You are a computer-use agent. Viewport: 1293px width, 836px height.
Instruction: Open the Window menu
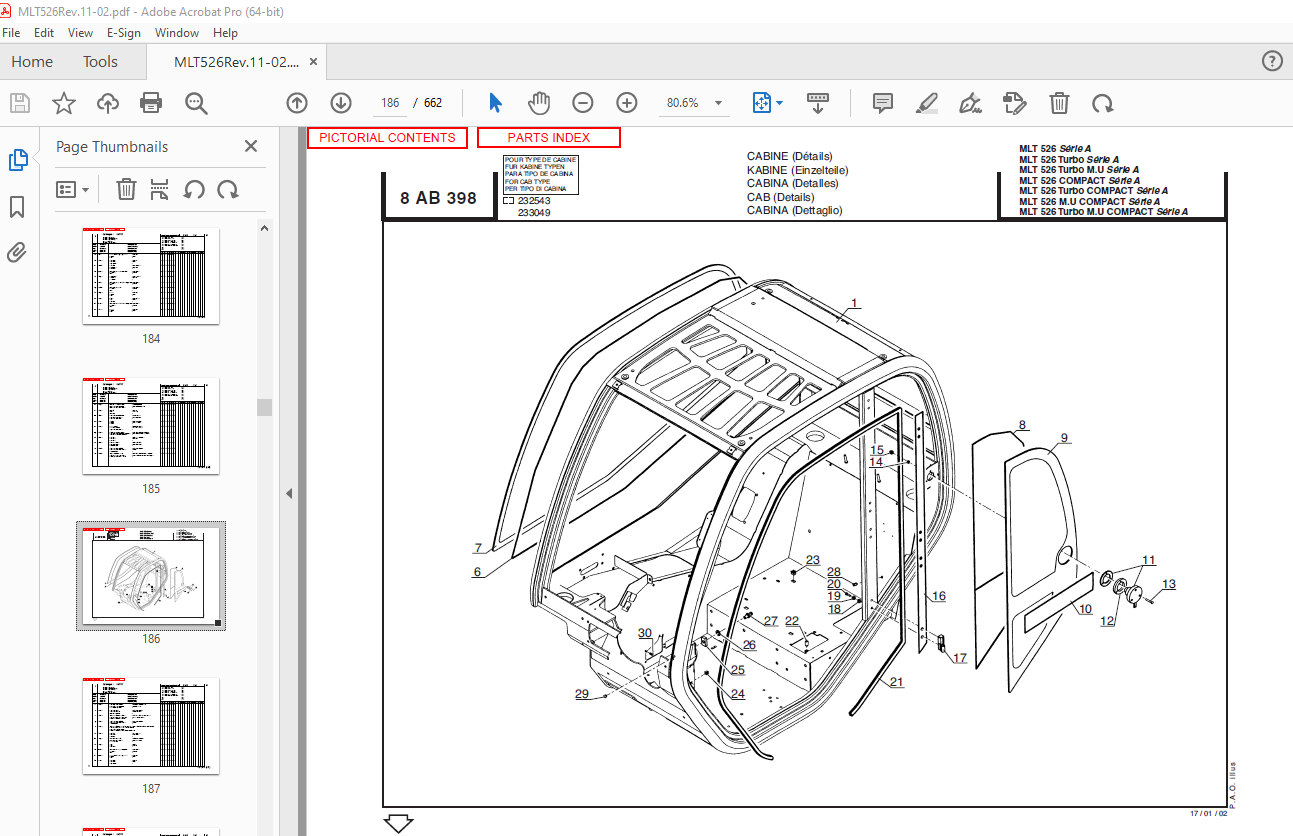click(177, 33)
